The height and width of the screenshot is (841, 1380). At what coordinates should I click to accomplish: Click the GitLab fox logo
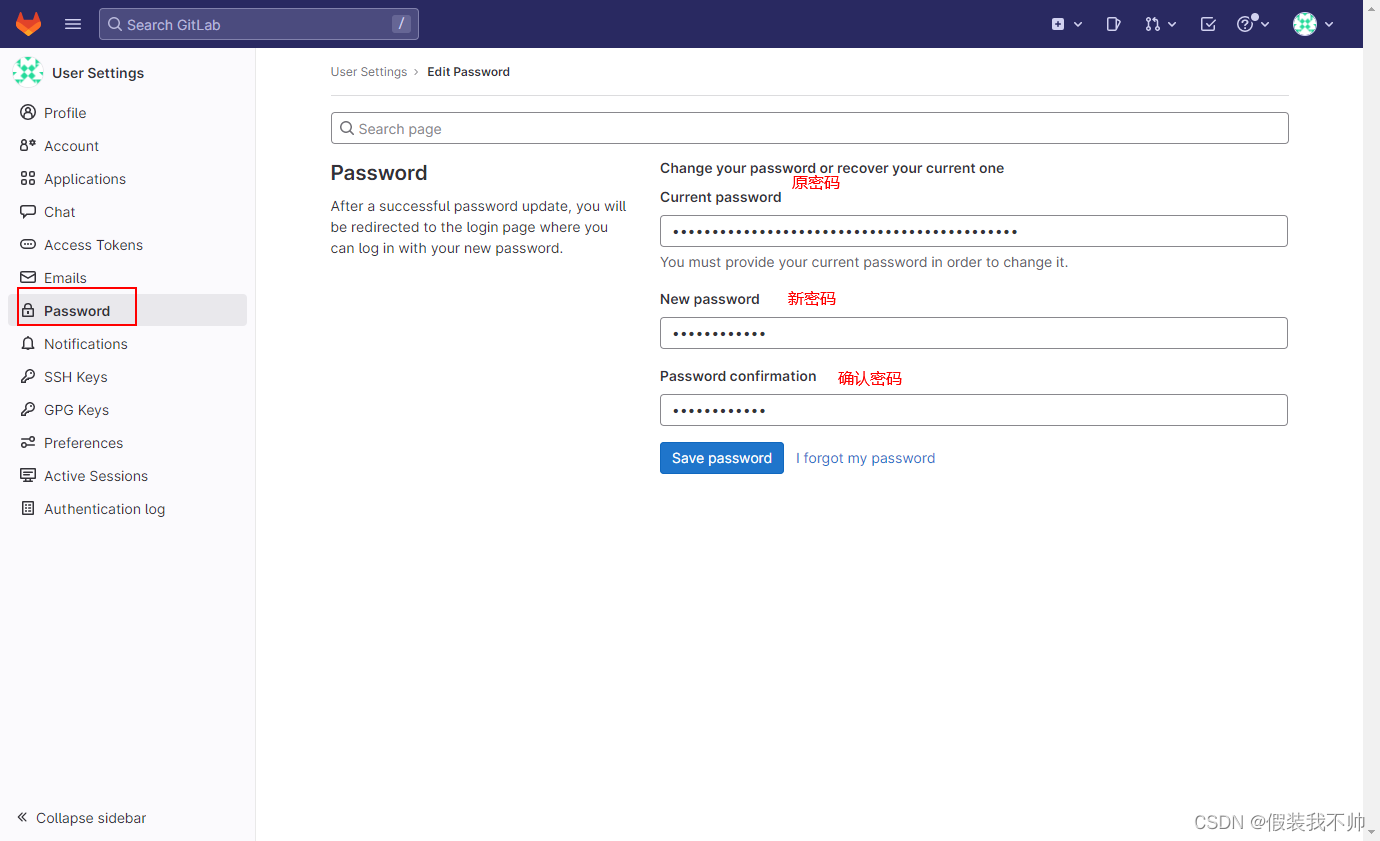click(x=29, y=24)
